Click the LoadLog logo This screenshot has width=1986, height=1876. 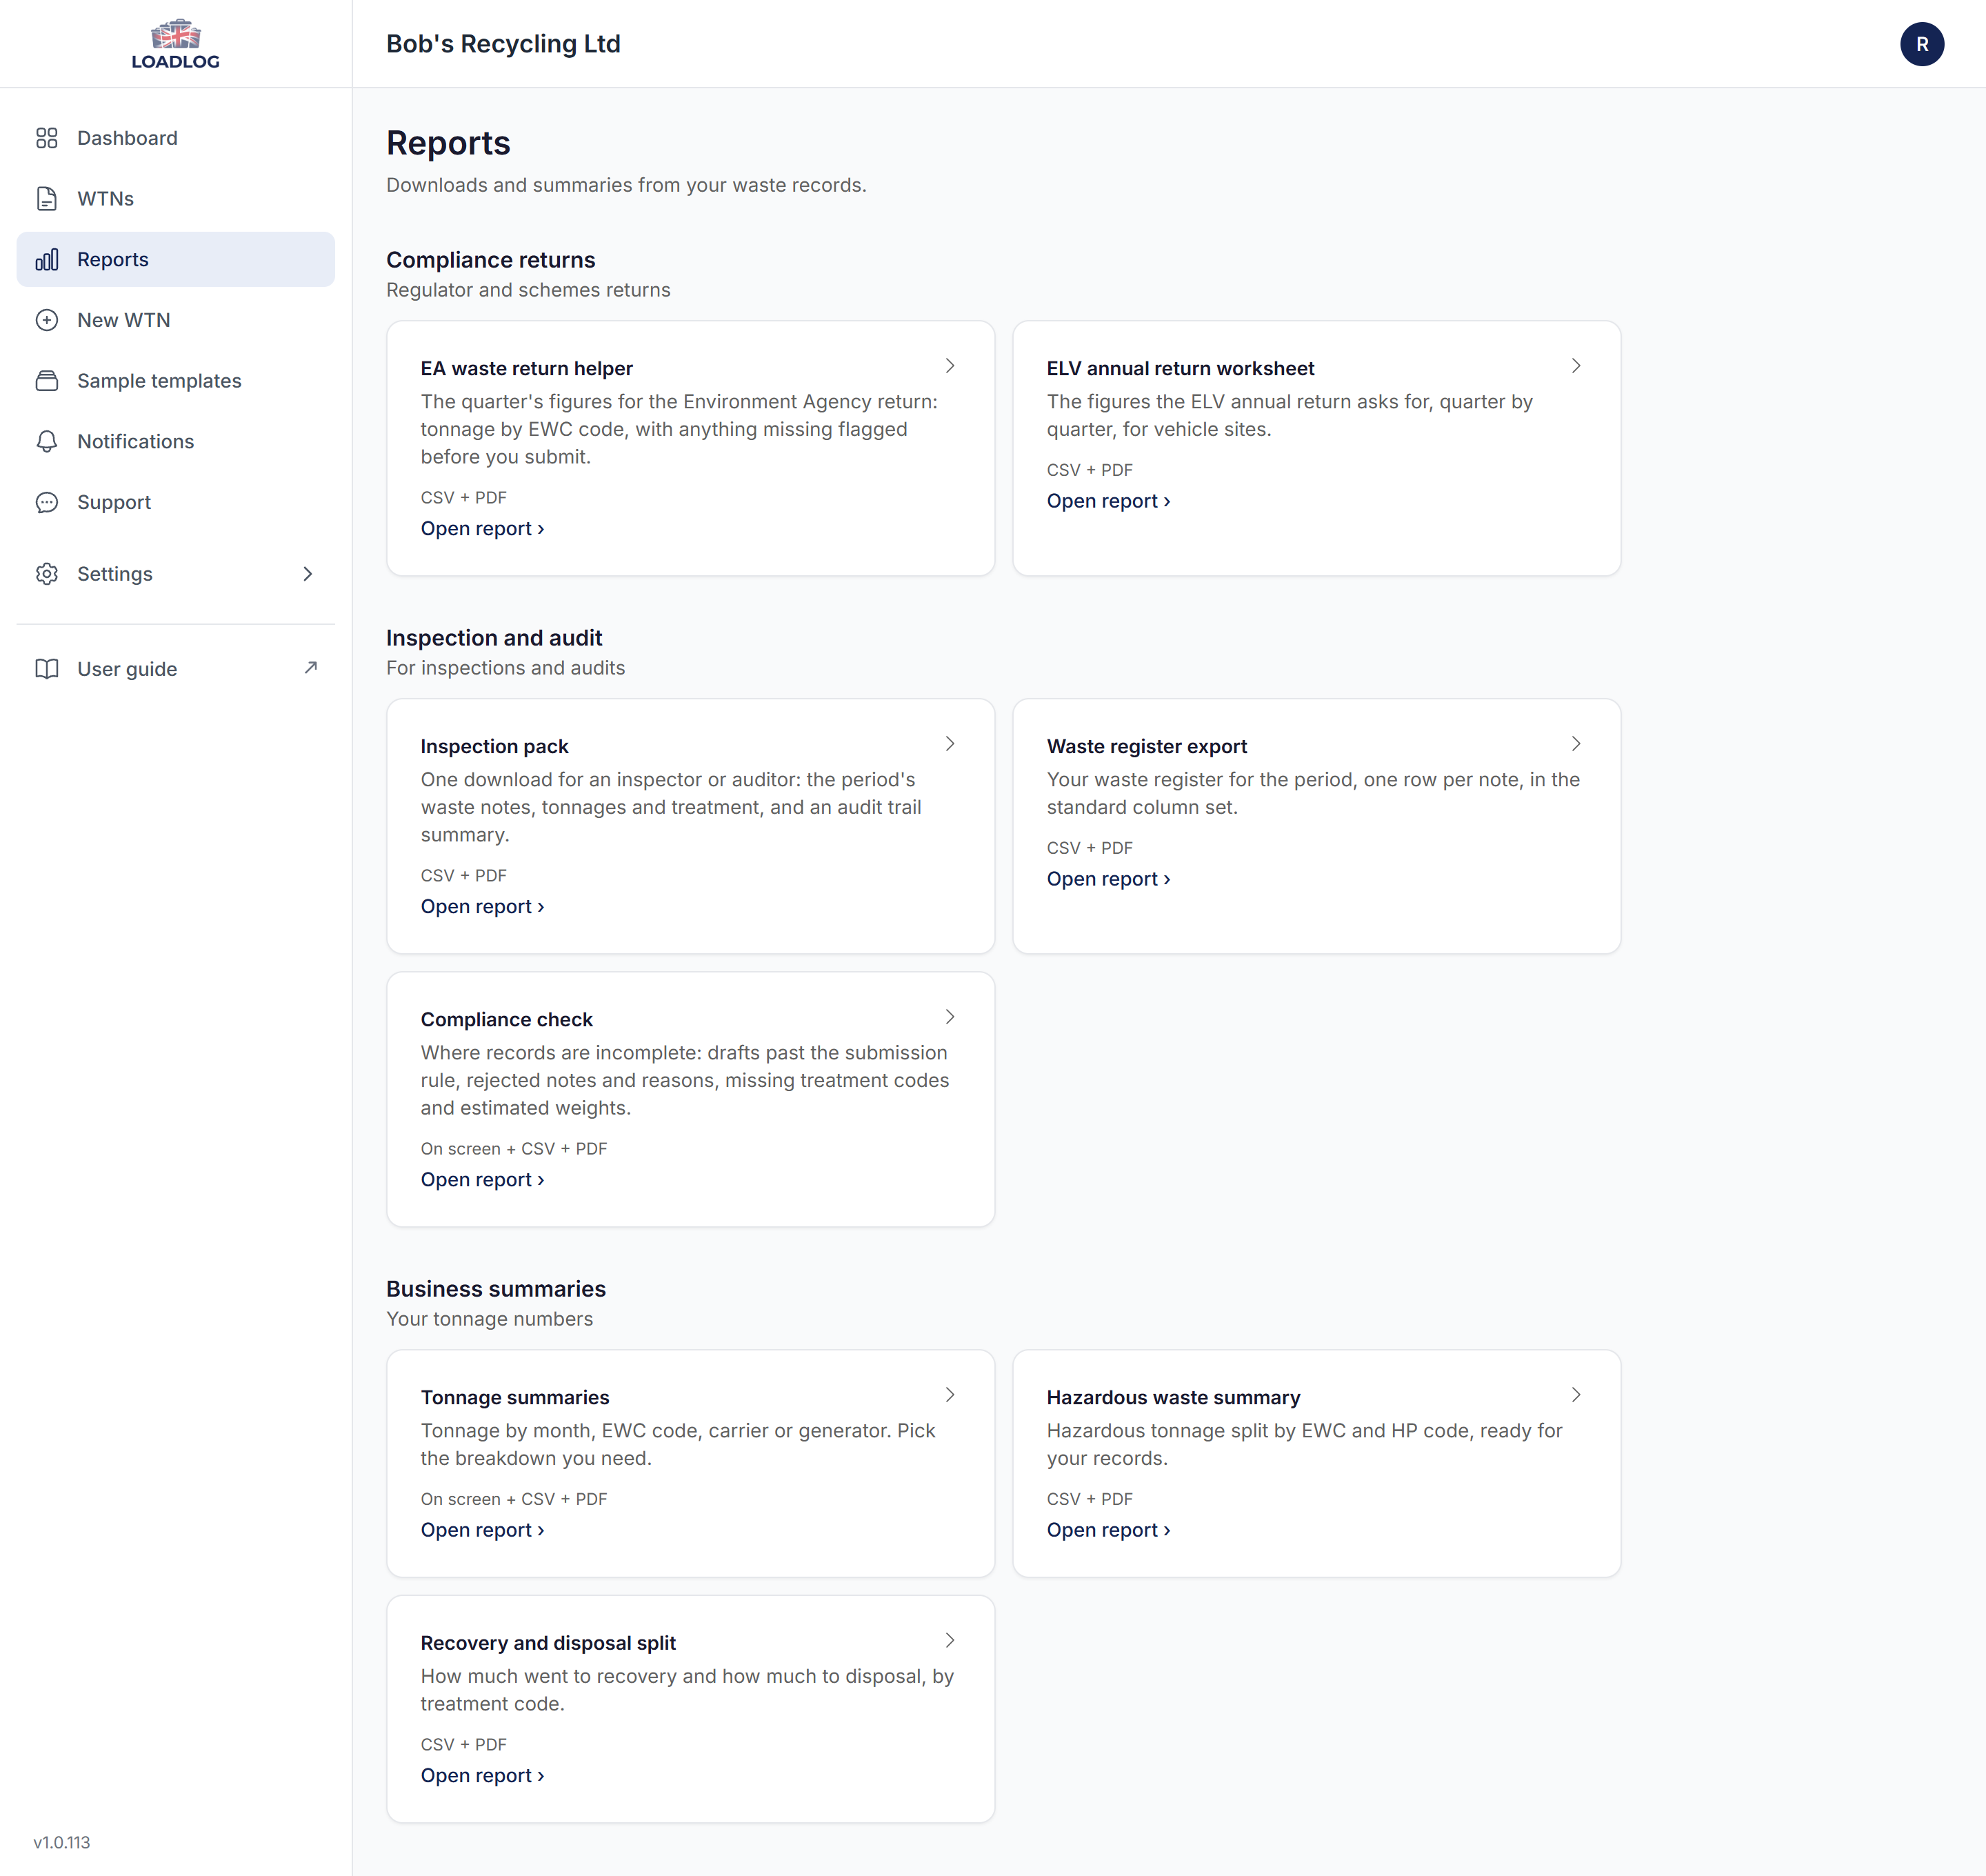click(x=175, y=44)
